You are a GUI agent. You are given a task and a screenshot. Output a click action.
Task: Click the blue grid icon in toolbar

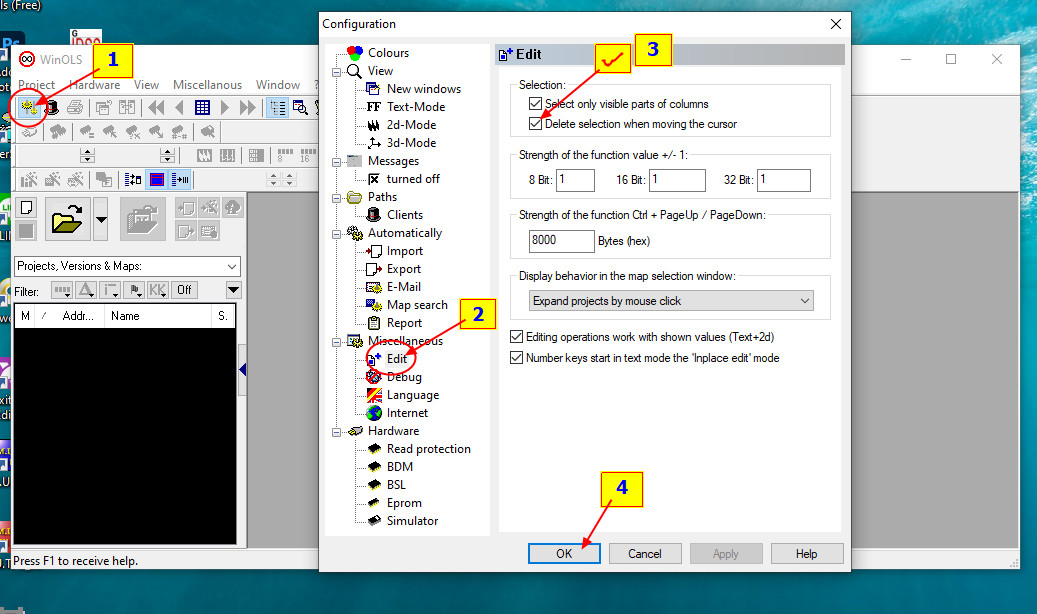(x=202, y=107)
